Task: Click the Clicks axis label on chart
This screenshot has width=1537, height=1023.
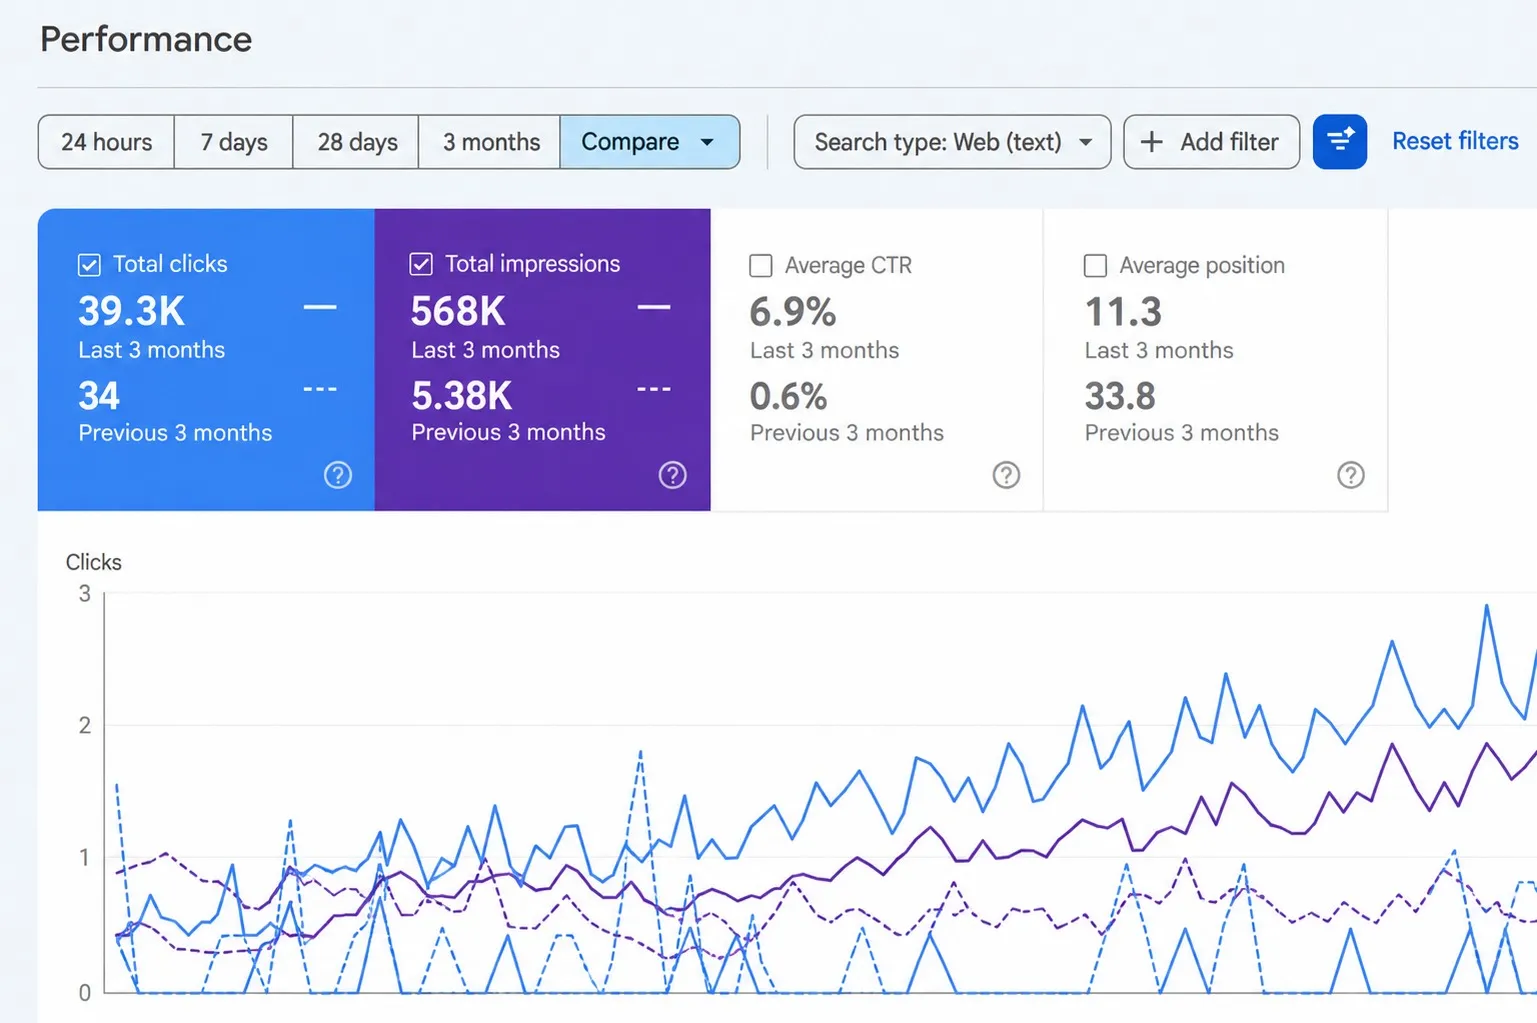Action: click(94, 562)
